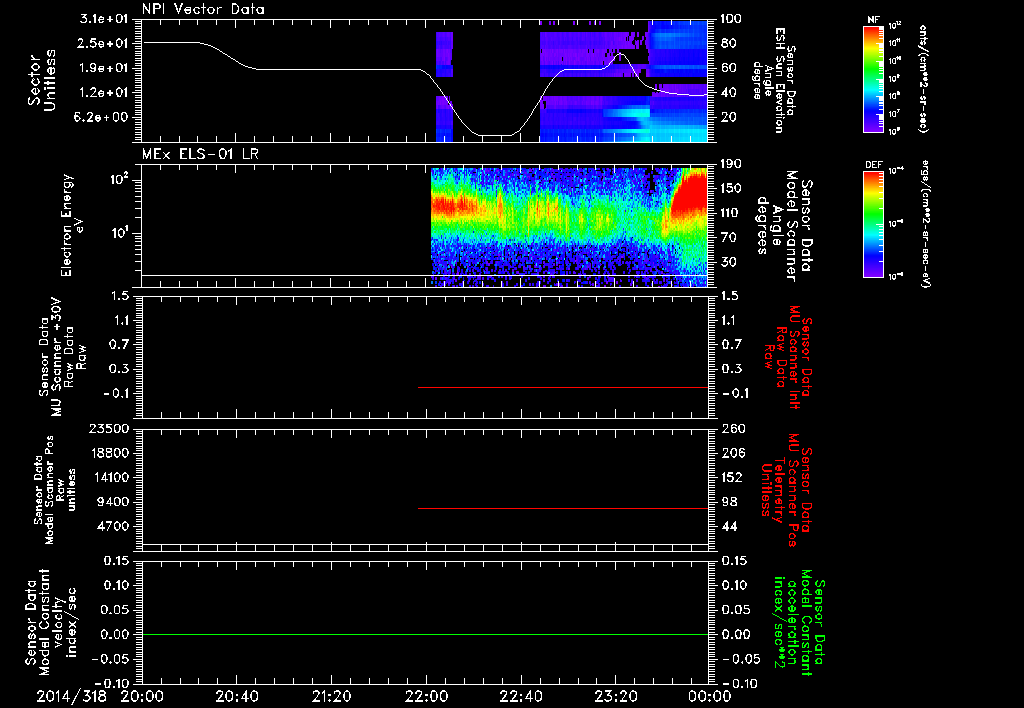
Task: Click the '260' telemetry tick label
Action: click(x=733, y=428)
